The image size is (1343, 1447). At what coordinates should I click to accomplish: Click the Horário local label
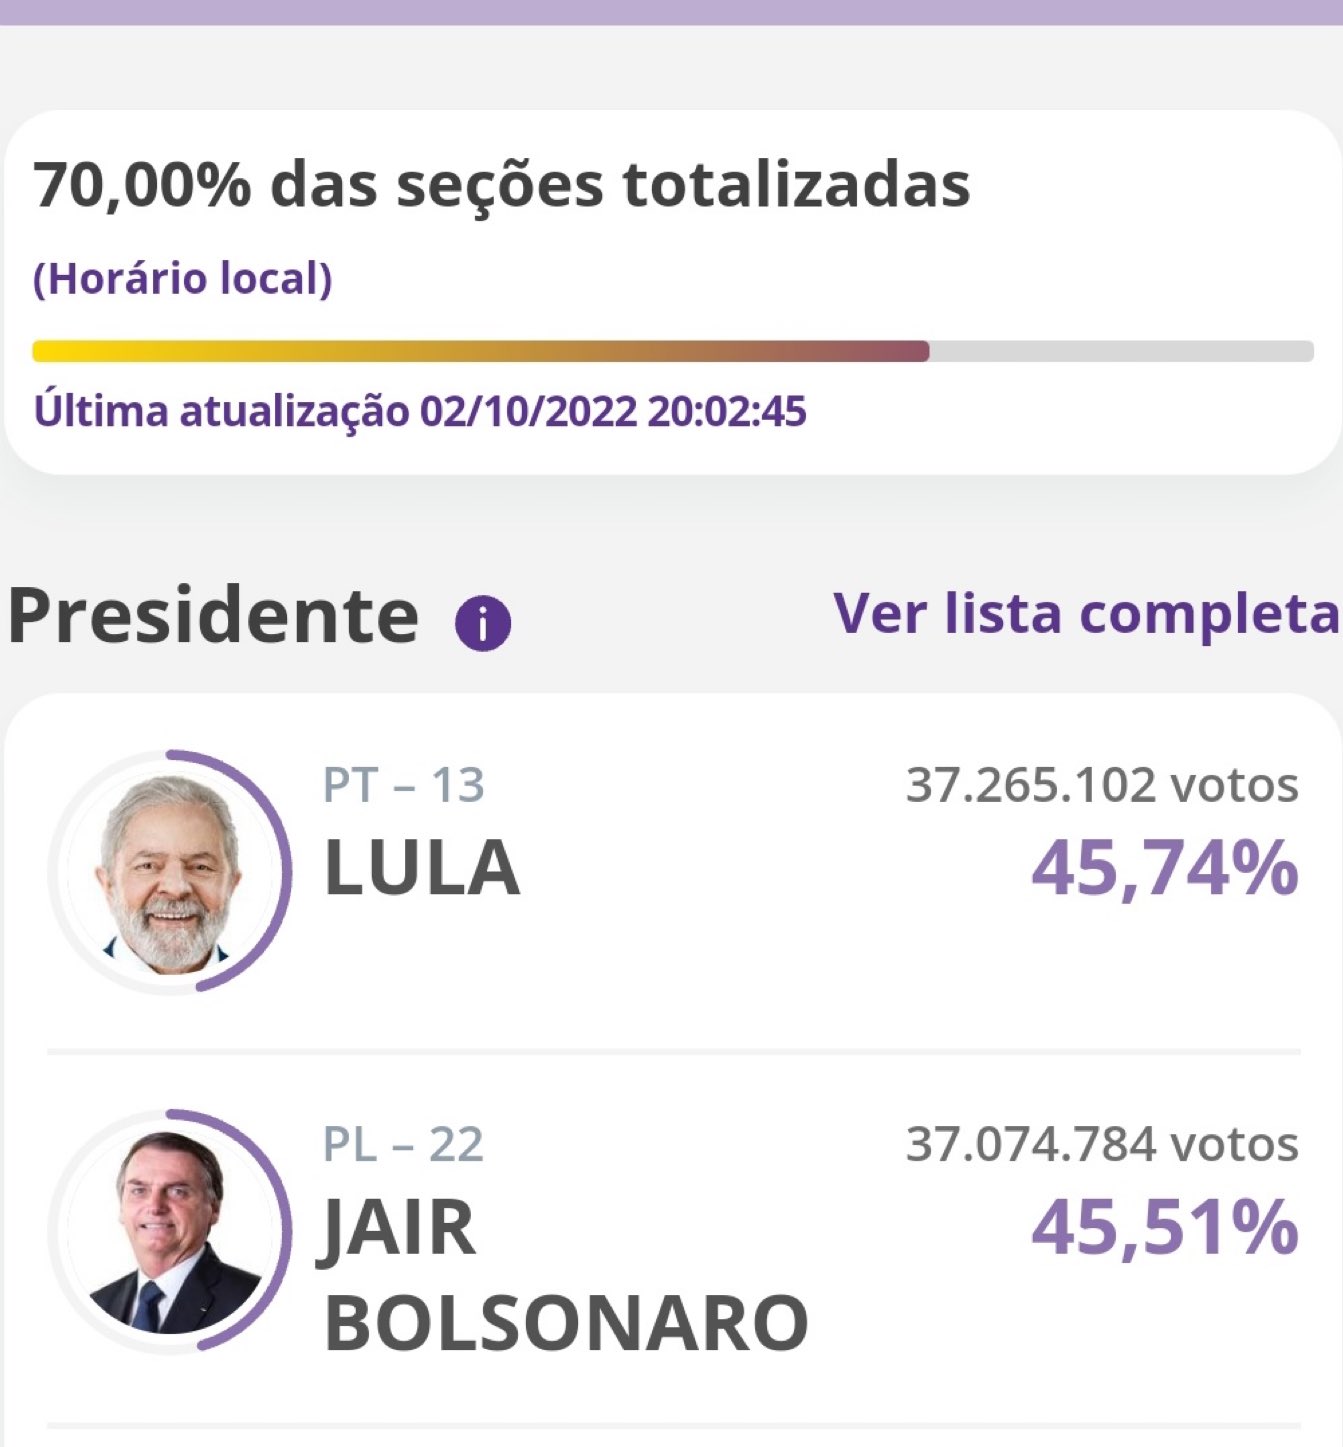tap(182, 279)
